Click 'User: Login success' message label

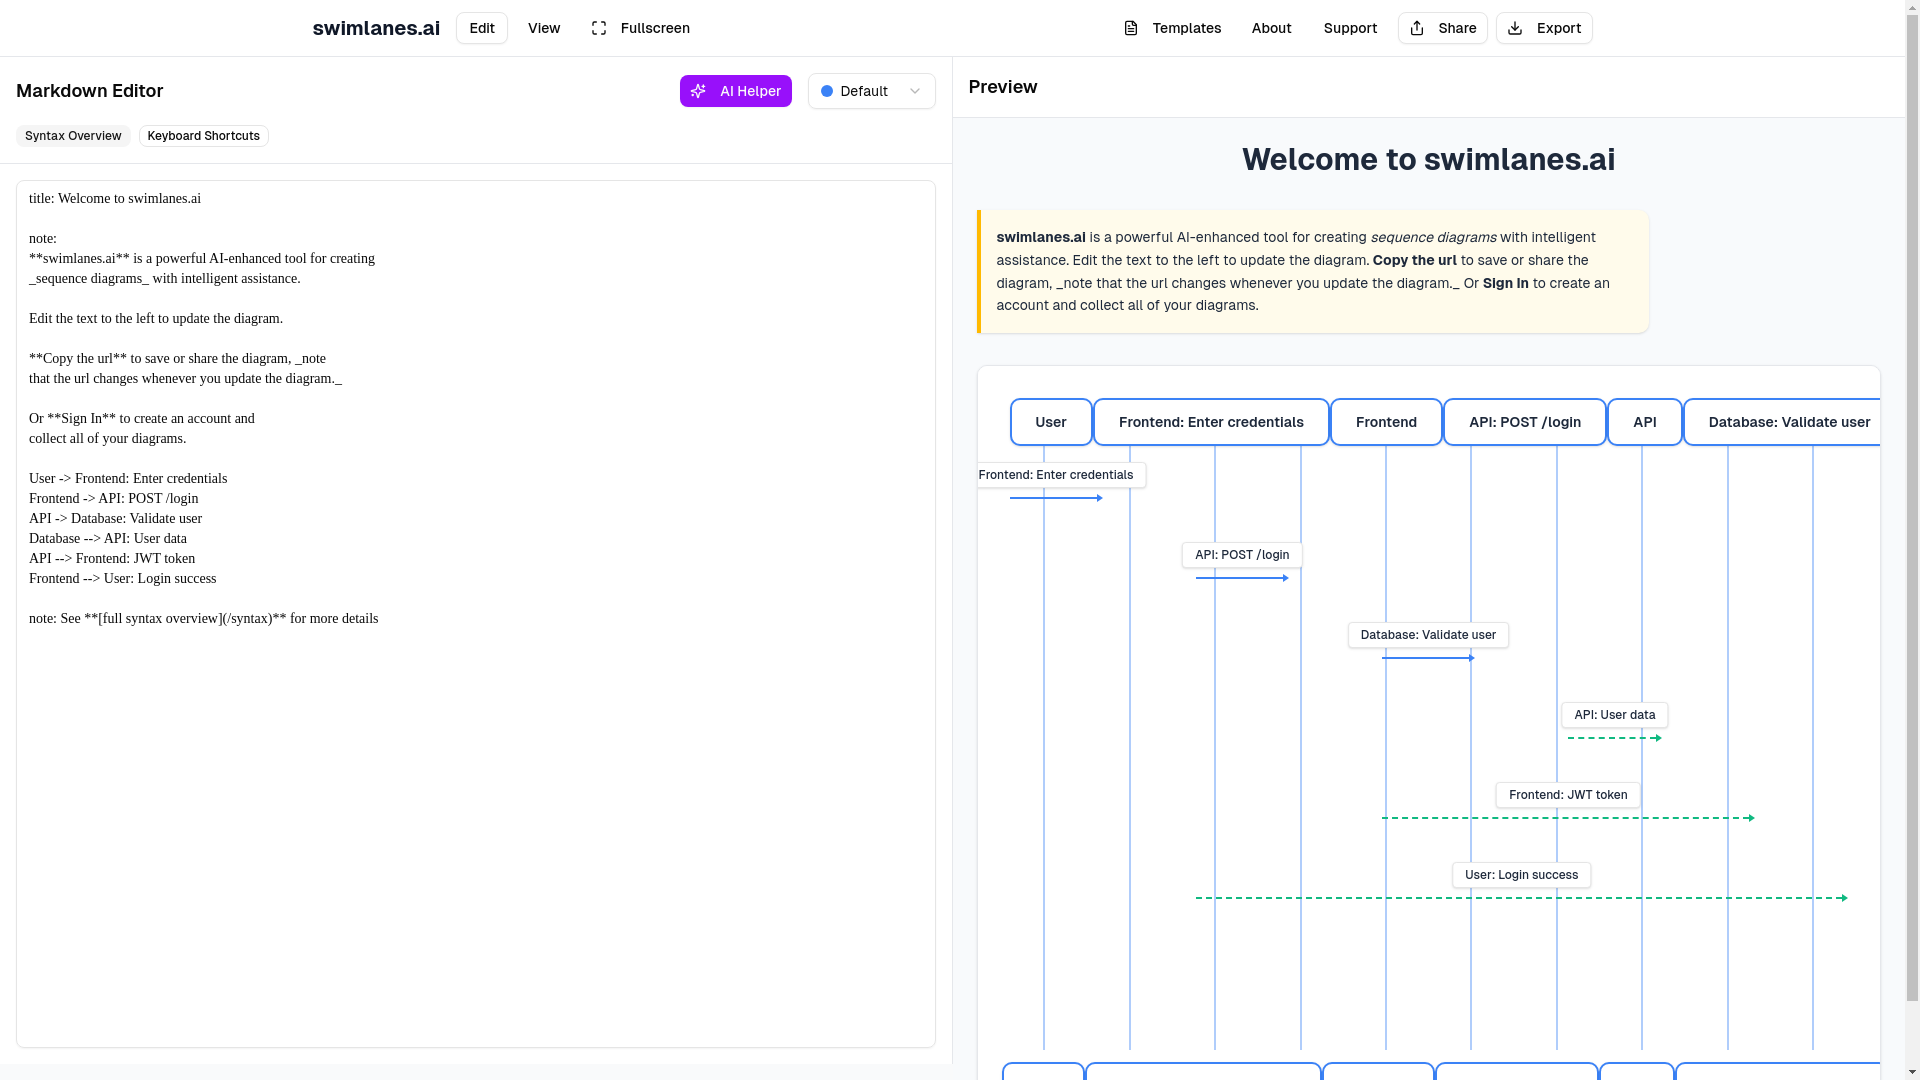point(1522,875)
